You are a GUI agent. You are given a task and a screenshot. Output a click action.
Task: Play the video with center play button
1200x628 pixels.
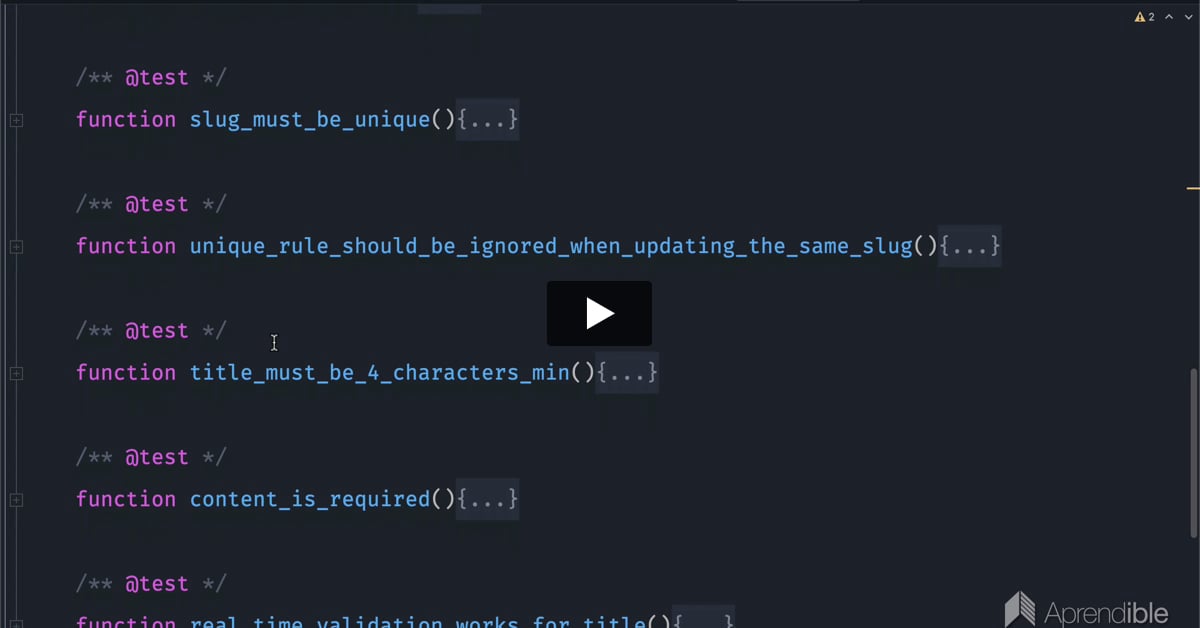tap(599, 313)
